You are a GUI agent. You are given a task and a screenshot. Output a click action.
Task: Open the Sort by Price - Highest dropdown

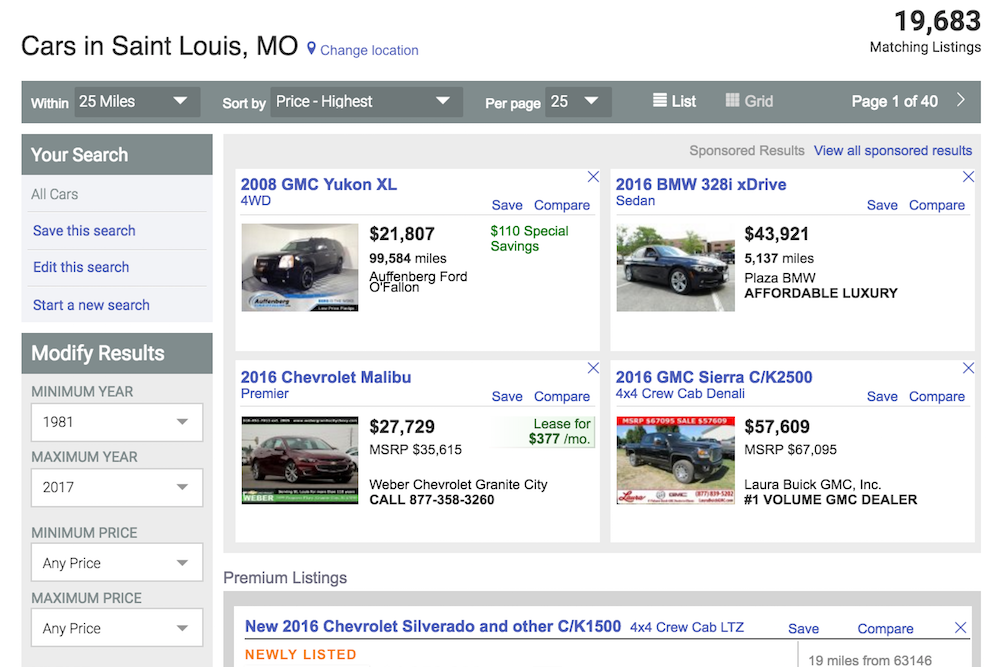click(x=366, y=101)
